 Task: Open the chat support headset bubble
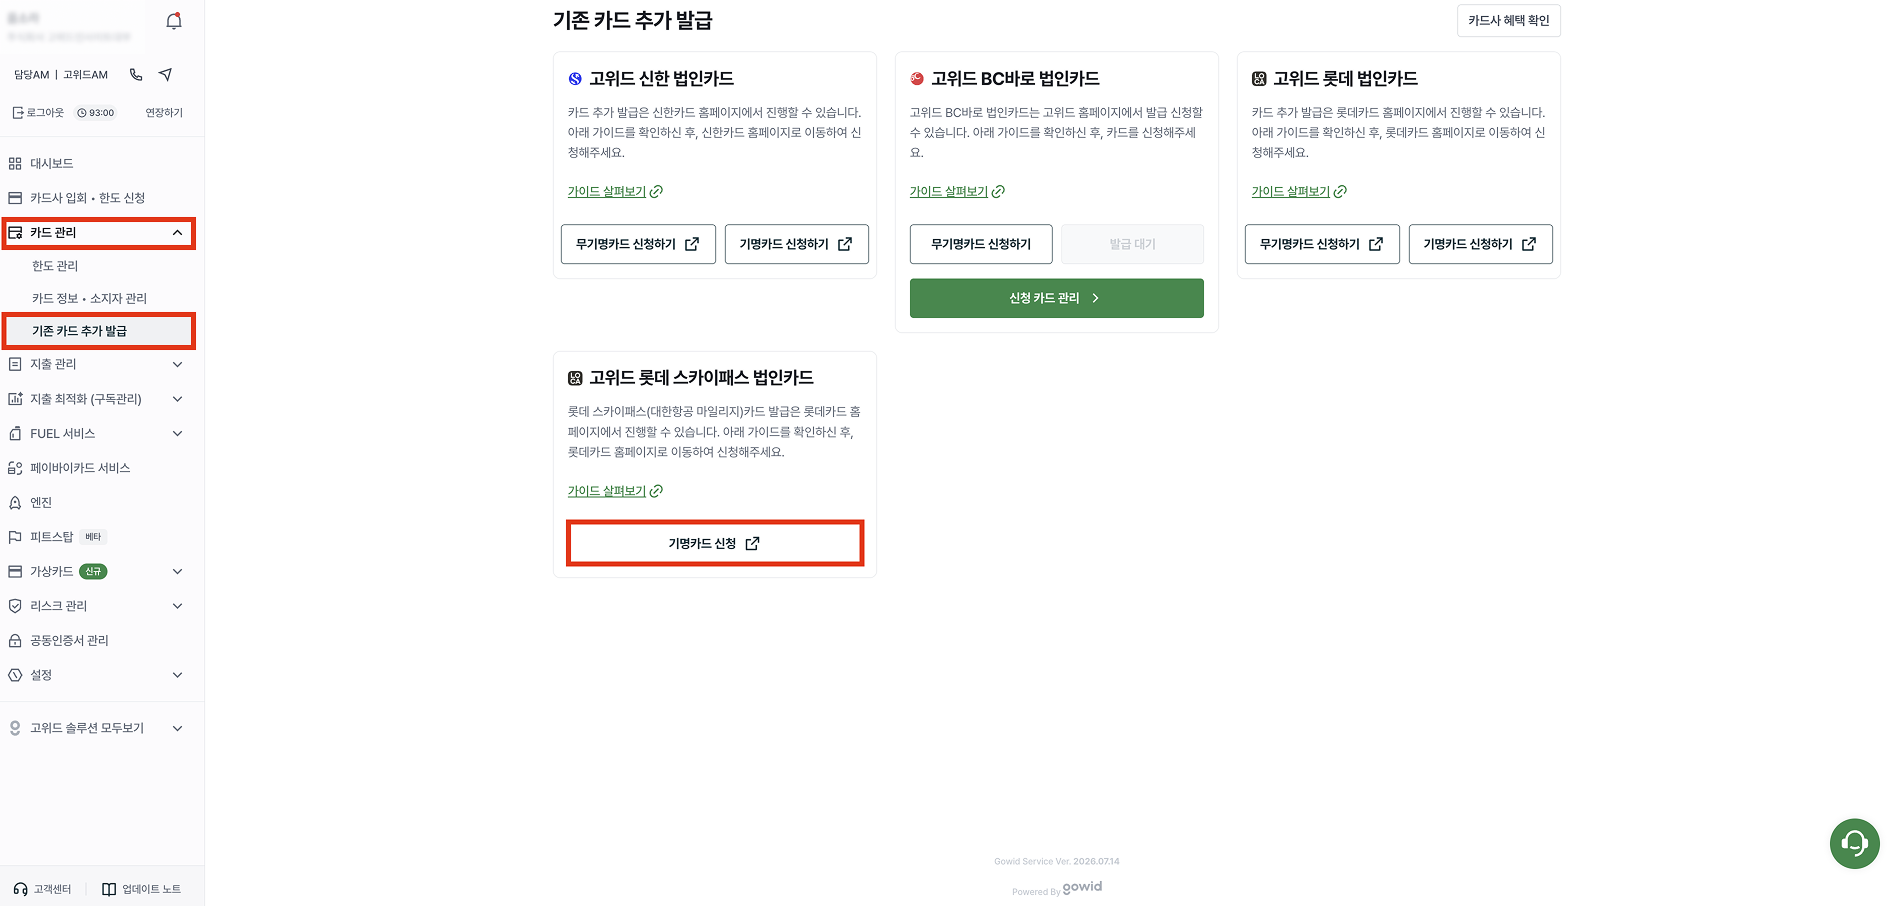coord(1854,843)
